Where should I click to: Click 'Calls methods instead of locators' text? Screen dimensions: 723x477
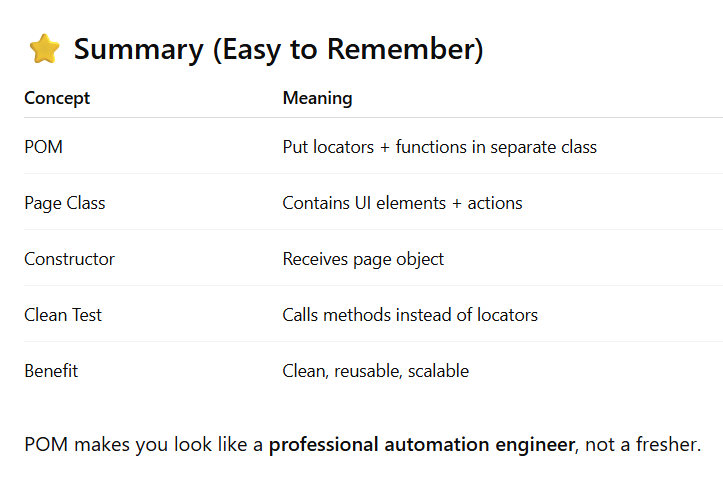tap(410, 315)
